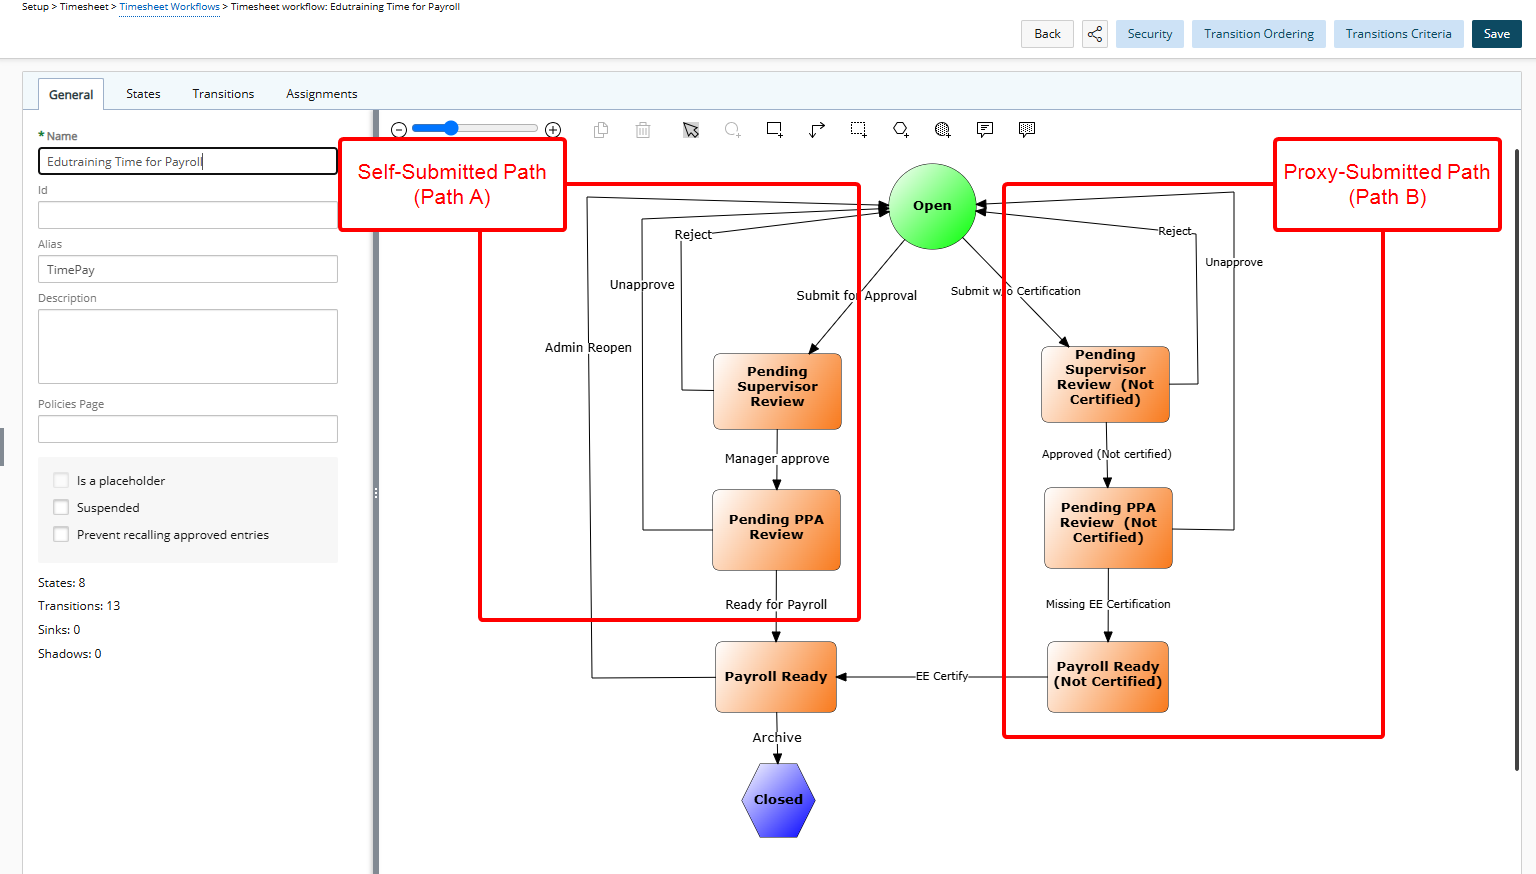Select the add transition arrow tool
Viewport: 1536px width, 874px height.
[817, 129]
